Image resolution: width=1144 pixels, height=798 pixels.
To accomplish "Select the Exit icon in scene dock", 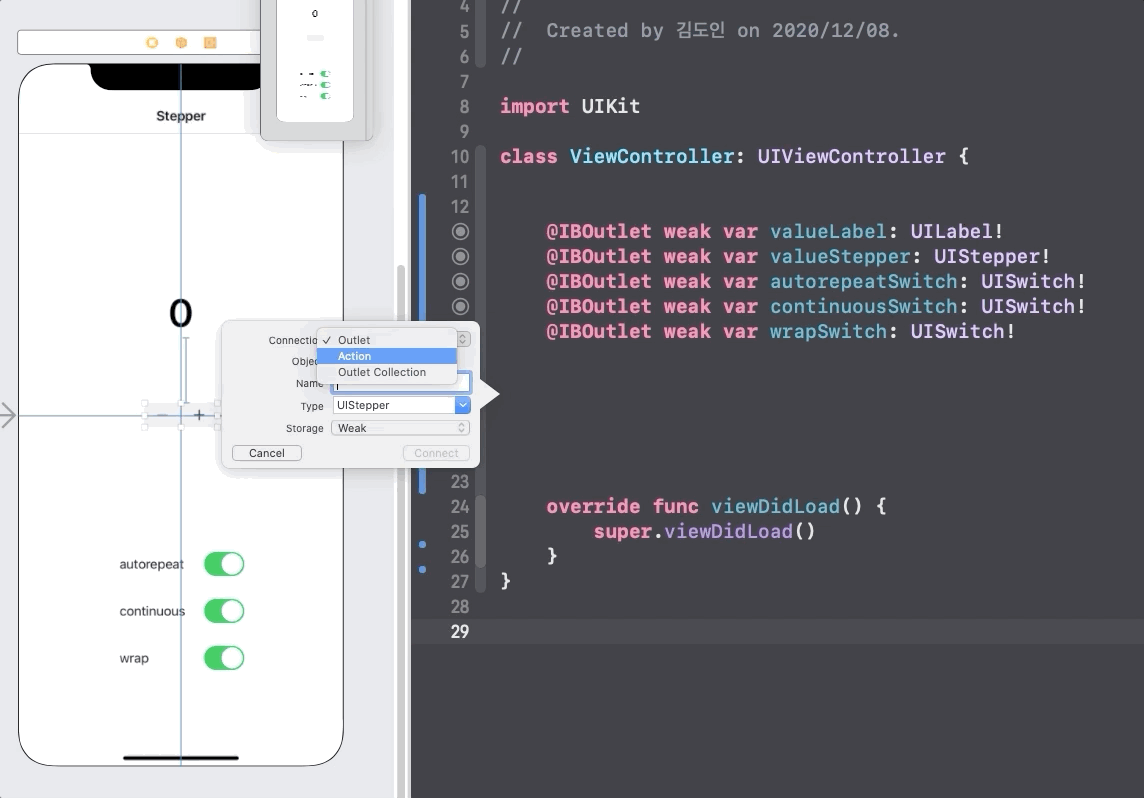I will click(210, 43).
